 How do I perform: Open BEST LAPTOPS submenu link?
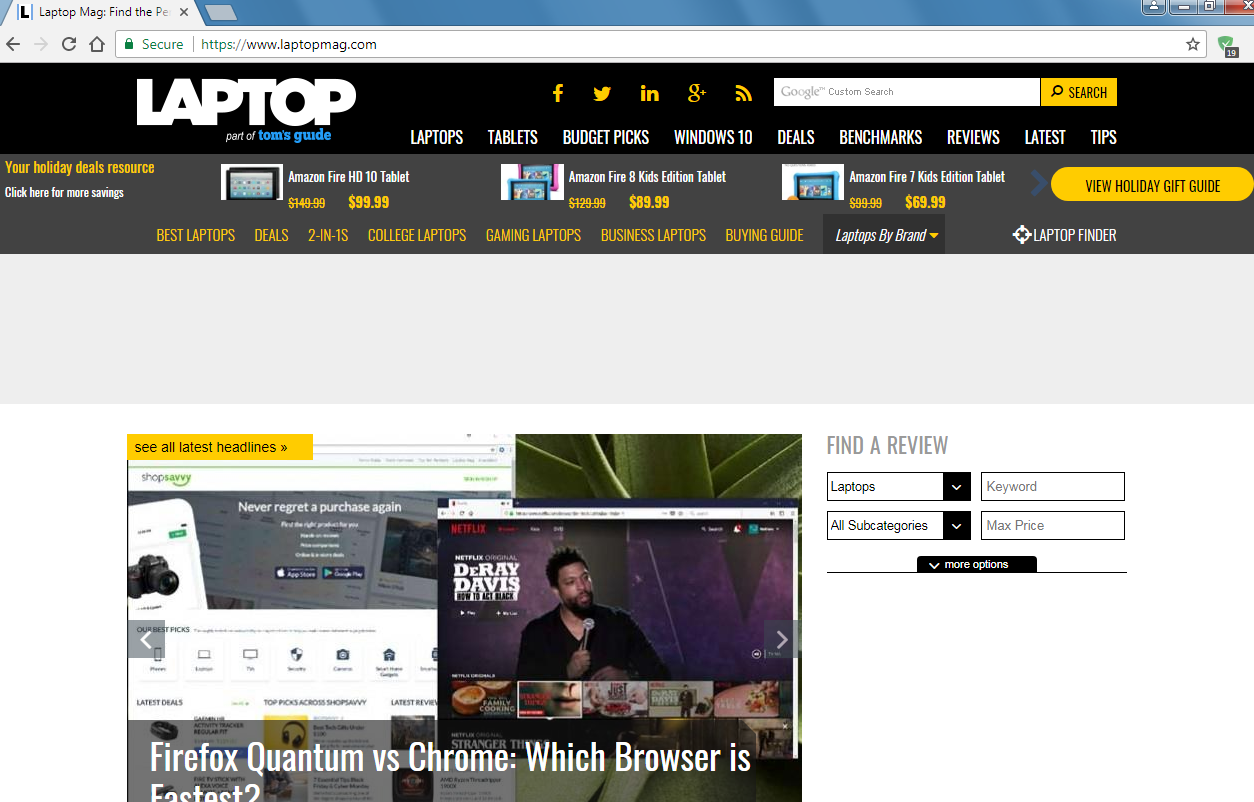196,235
